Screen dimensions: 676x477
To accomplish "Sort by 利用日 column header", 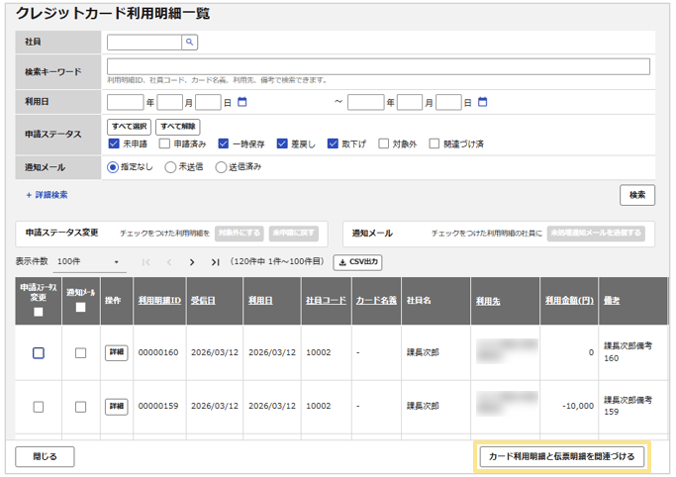I will [260, 301].
